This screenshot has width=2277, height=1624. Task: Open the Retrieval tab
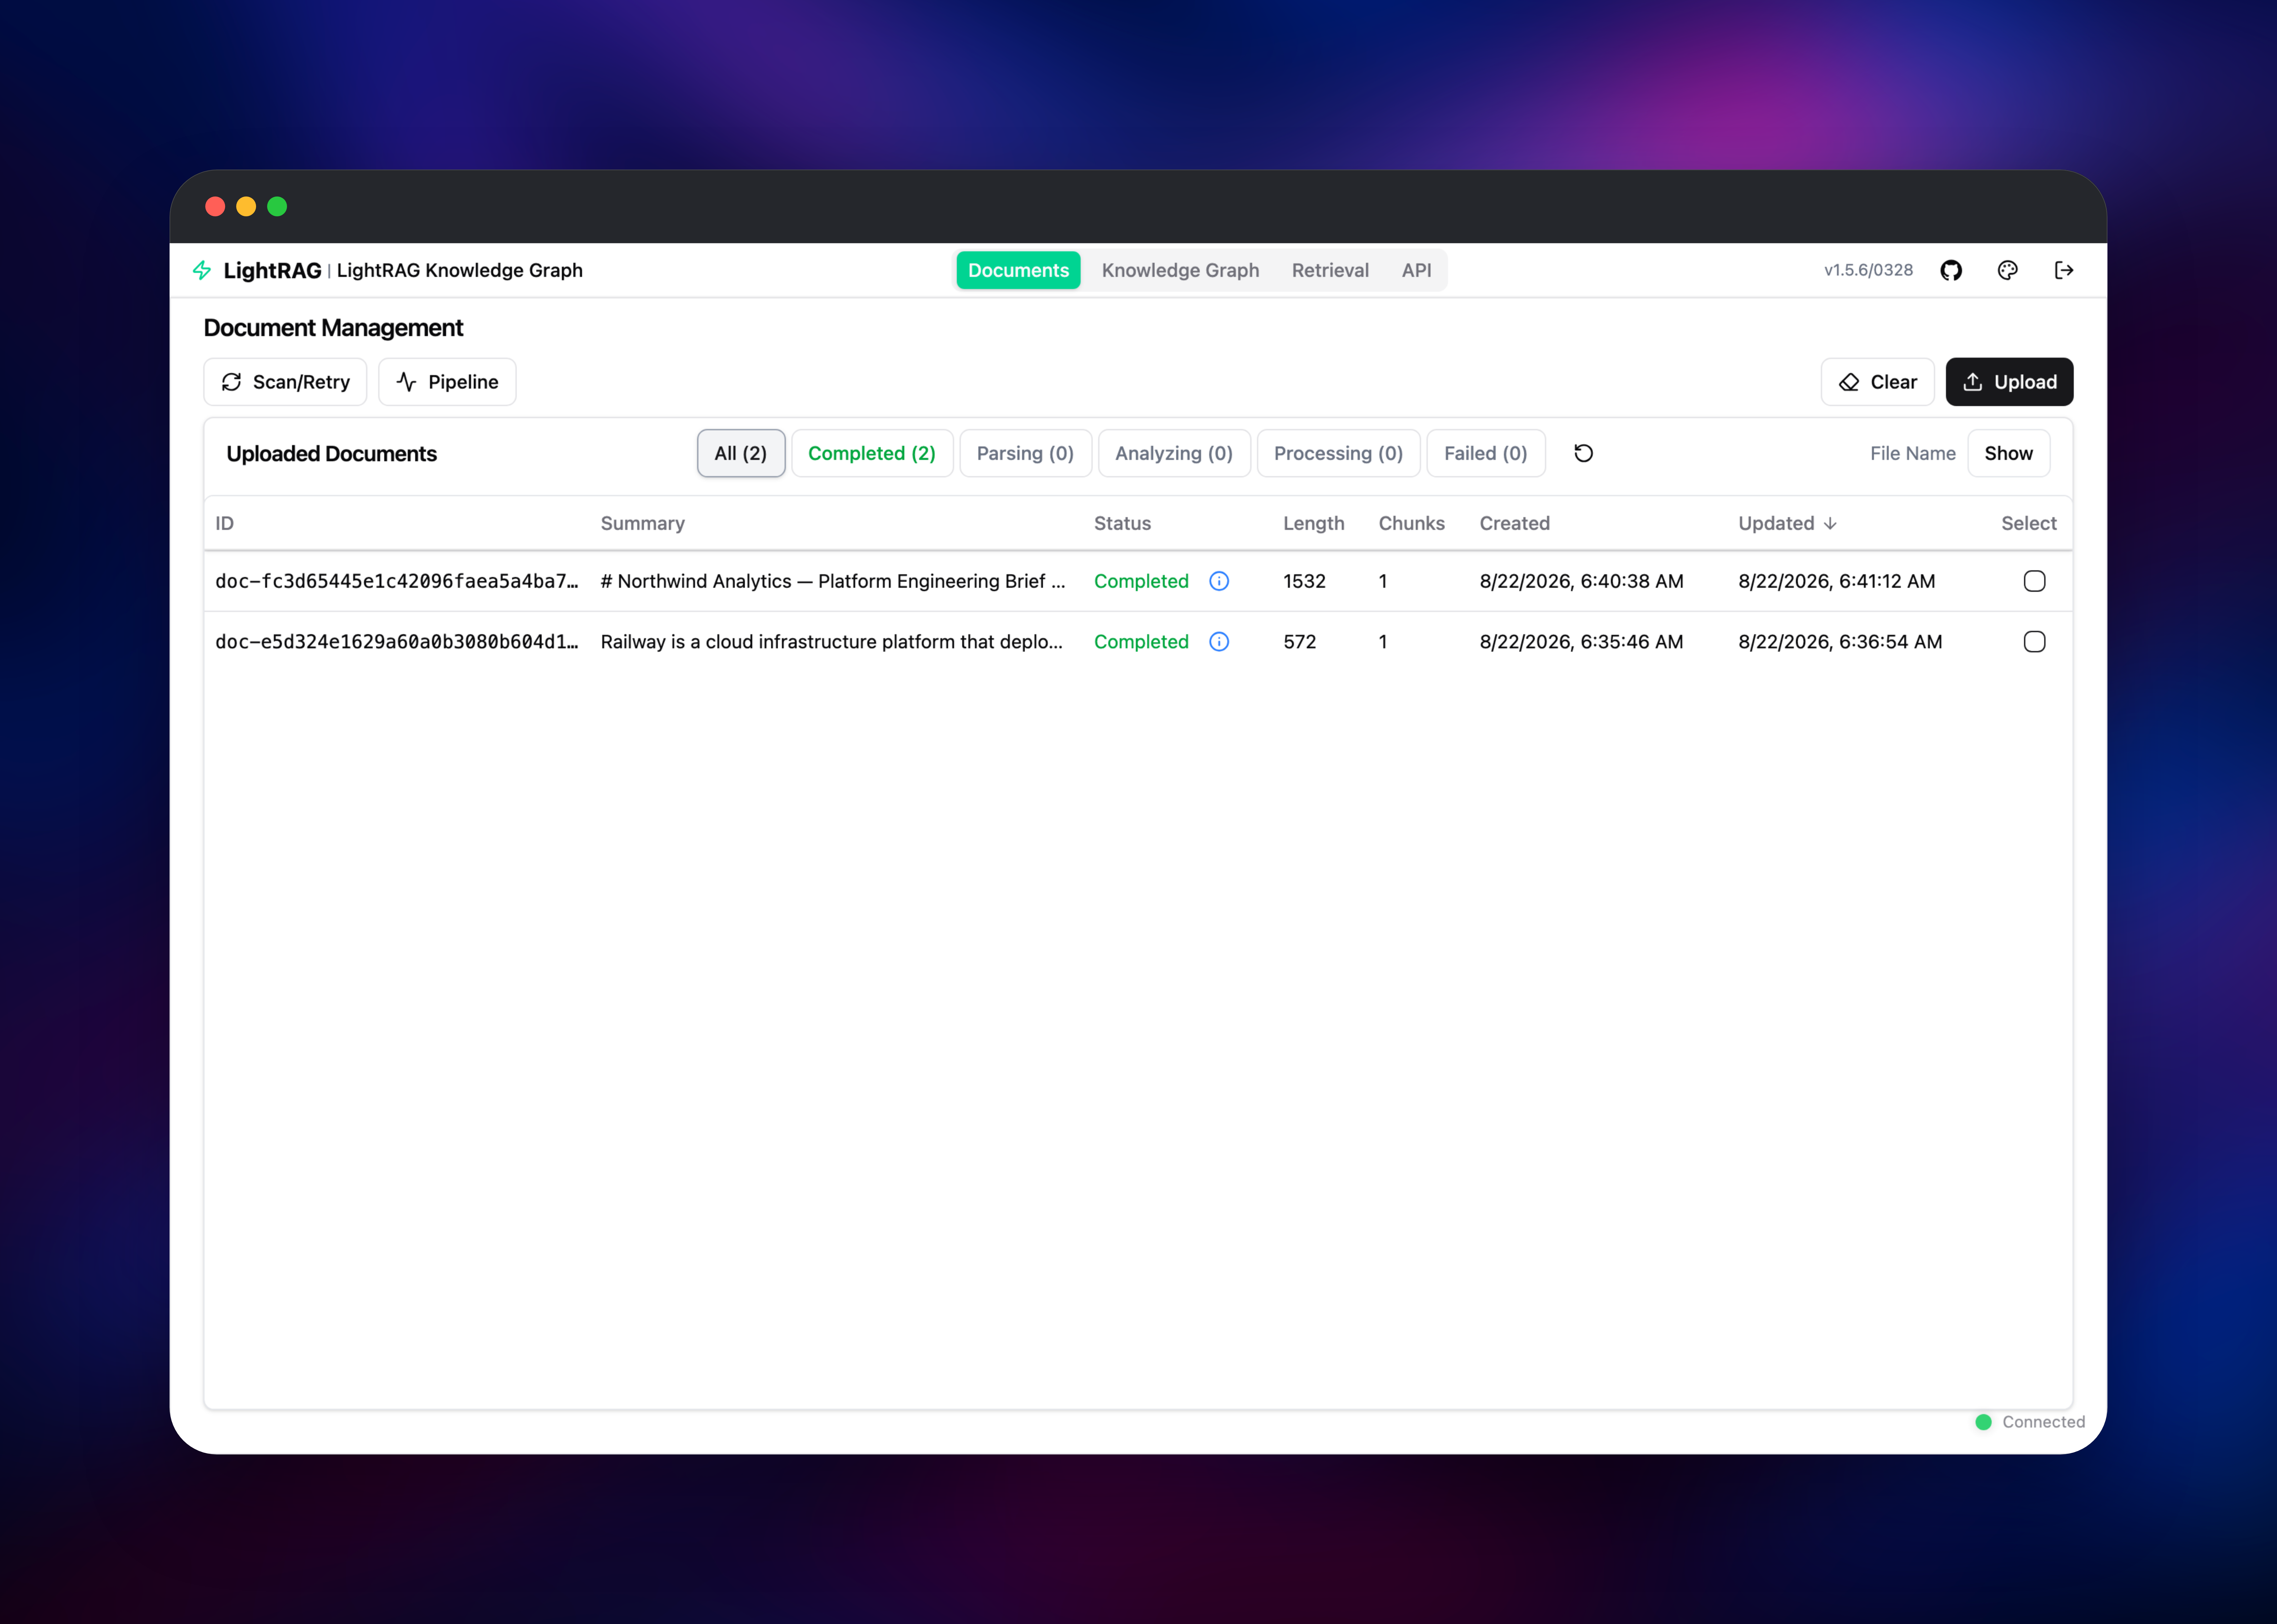point(1330,270)
